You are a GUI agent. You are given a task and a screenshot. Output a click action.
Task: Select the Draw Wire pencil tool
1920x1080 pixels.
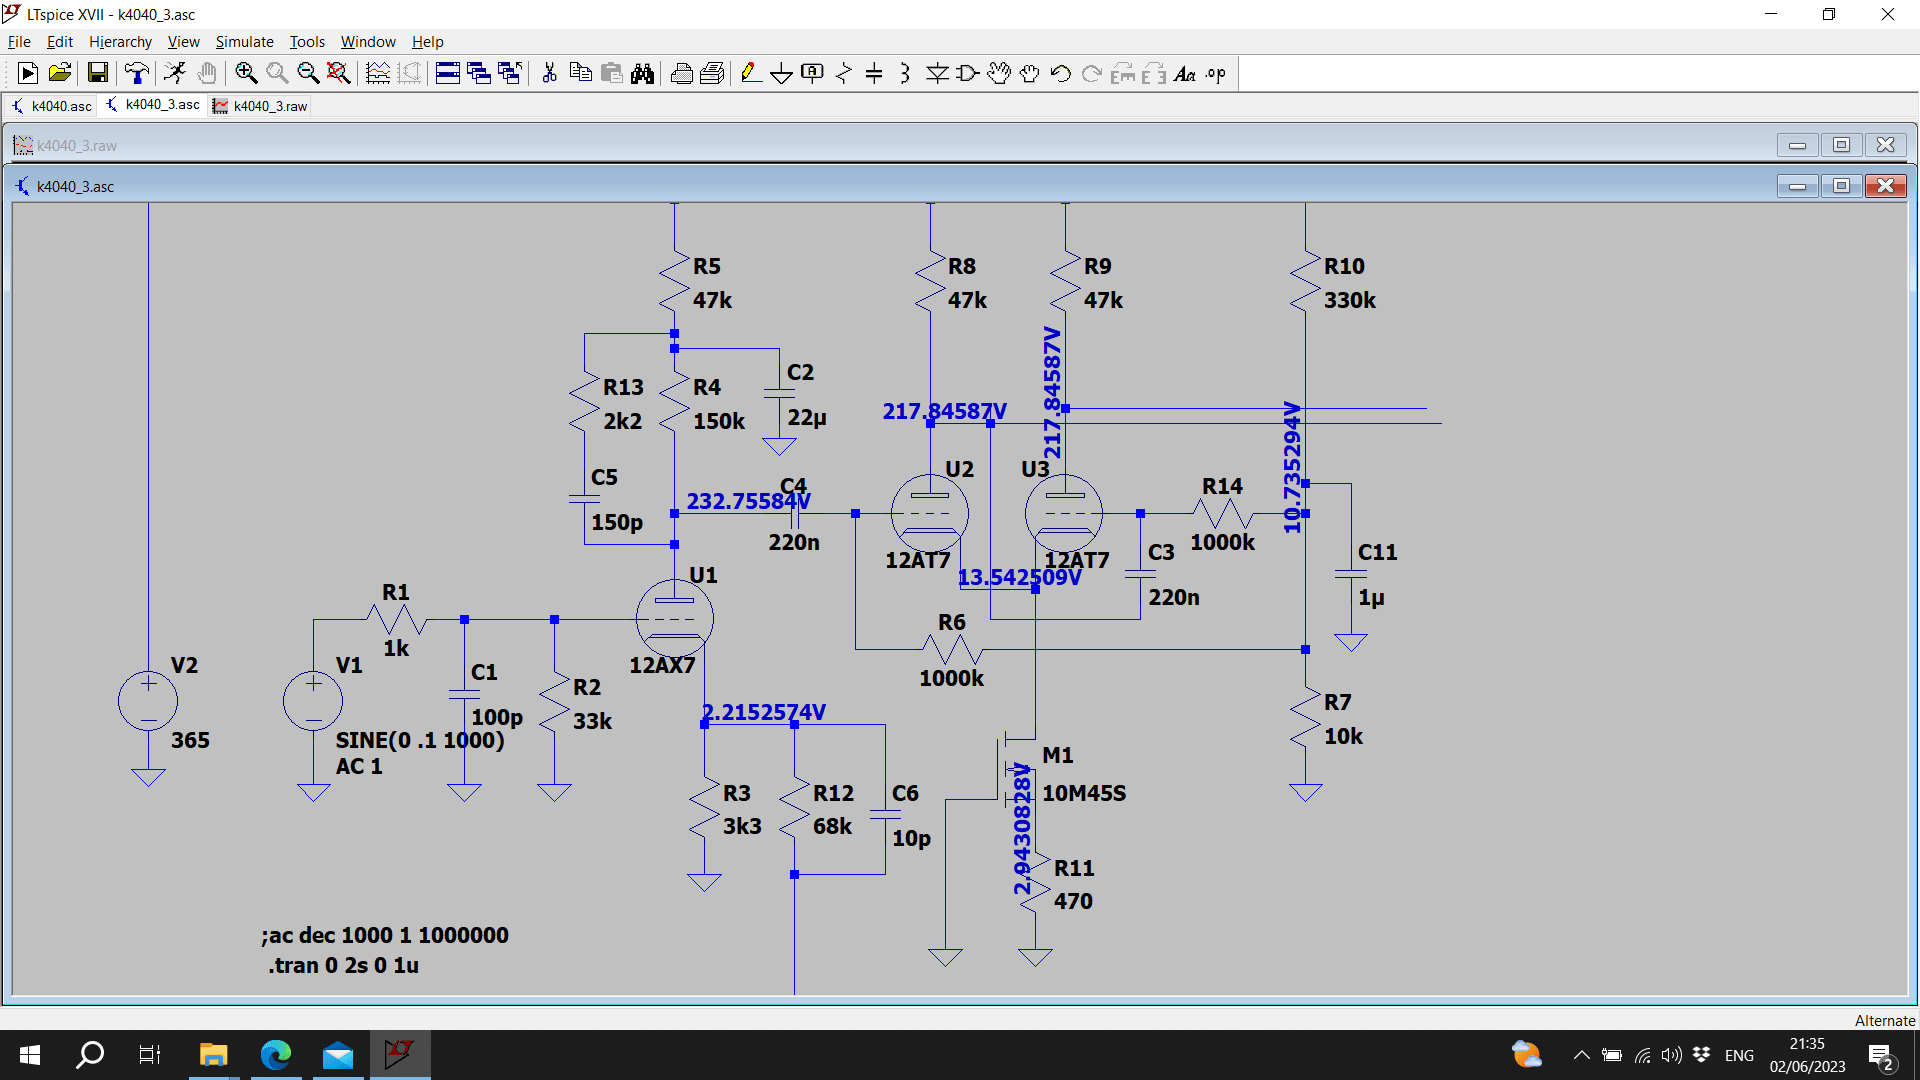(x=751, y=73)
